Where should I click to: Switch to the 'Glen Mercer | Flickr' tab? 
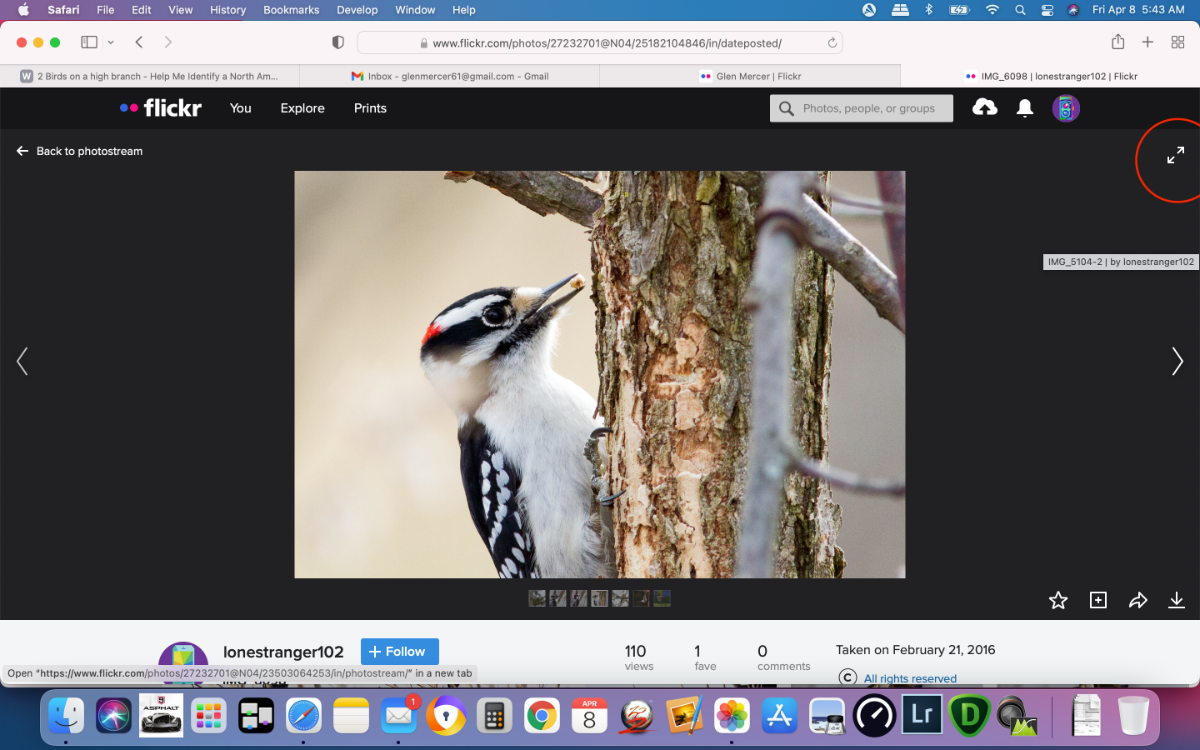click(x=750, y=76)
